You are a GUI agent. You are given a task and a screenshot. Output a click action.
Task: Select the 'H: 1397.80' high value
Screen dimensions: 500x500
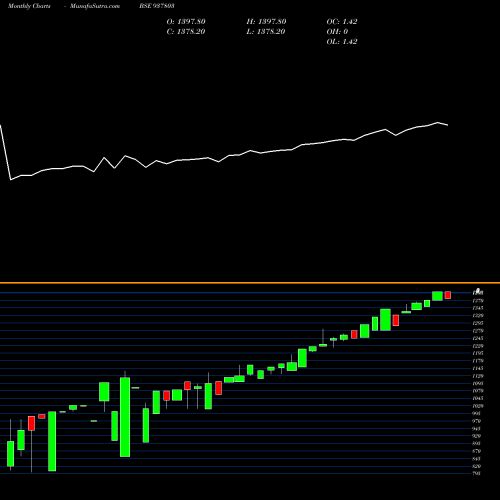point(266,22)
